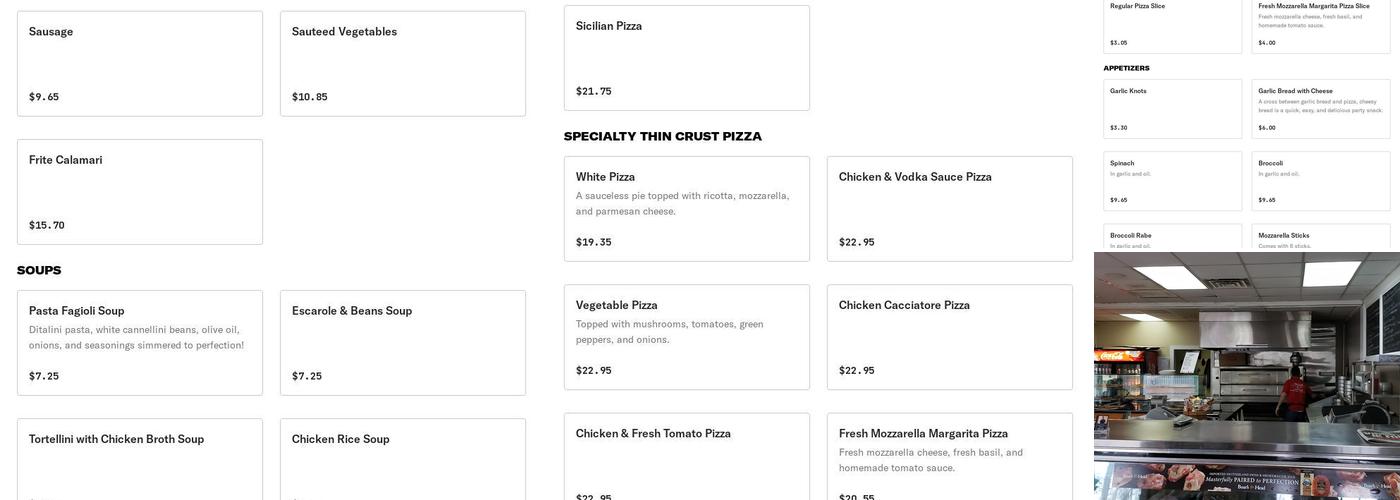This screenshot has height=500, width=1400.
Task: Select Mozzarella Sticks in preview panel
Action: (1320, 238)
